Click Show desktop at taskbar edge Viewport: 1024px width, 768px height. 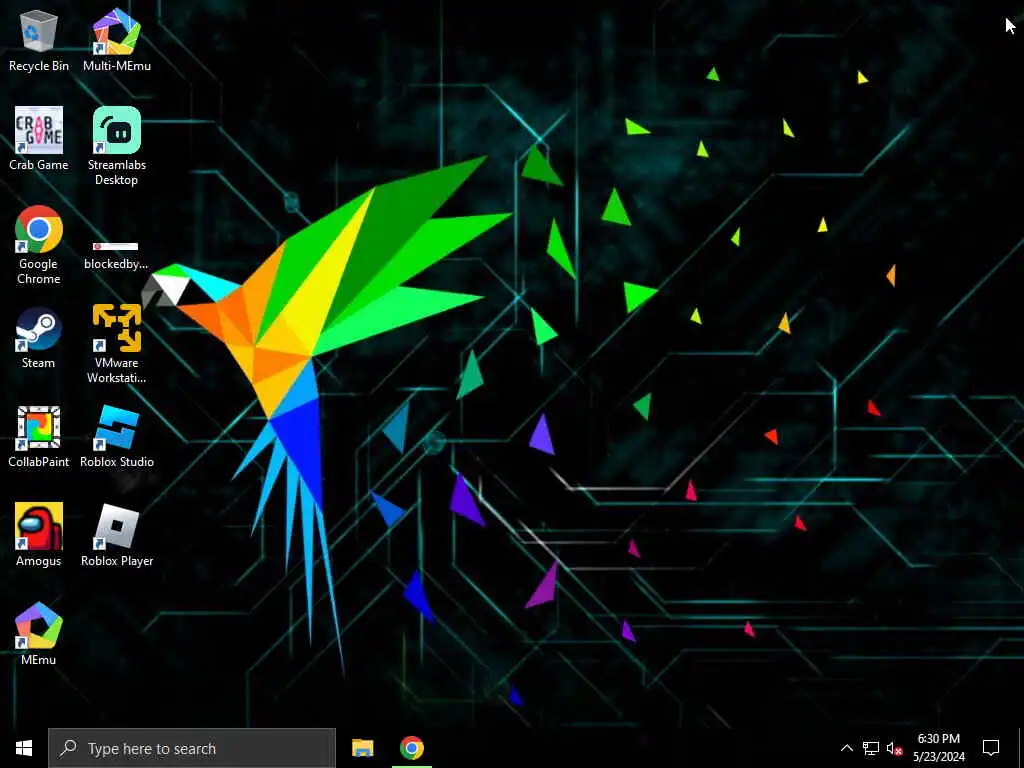1021,748
